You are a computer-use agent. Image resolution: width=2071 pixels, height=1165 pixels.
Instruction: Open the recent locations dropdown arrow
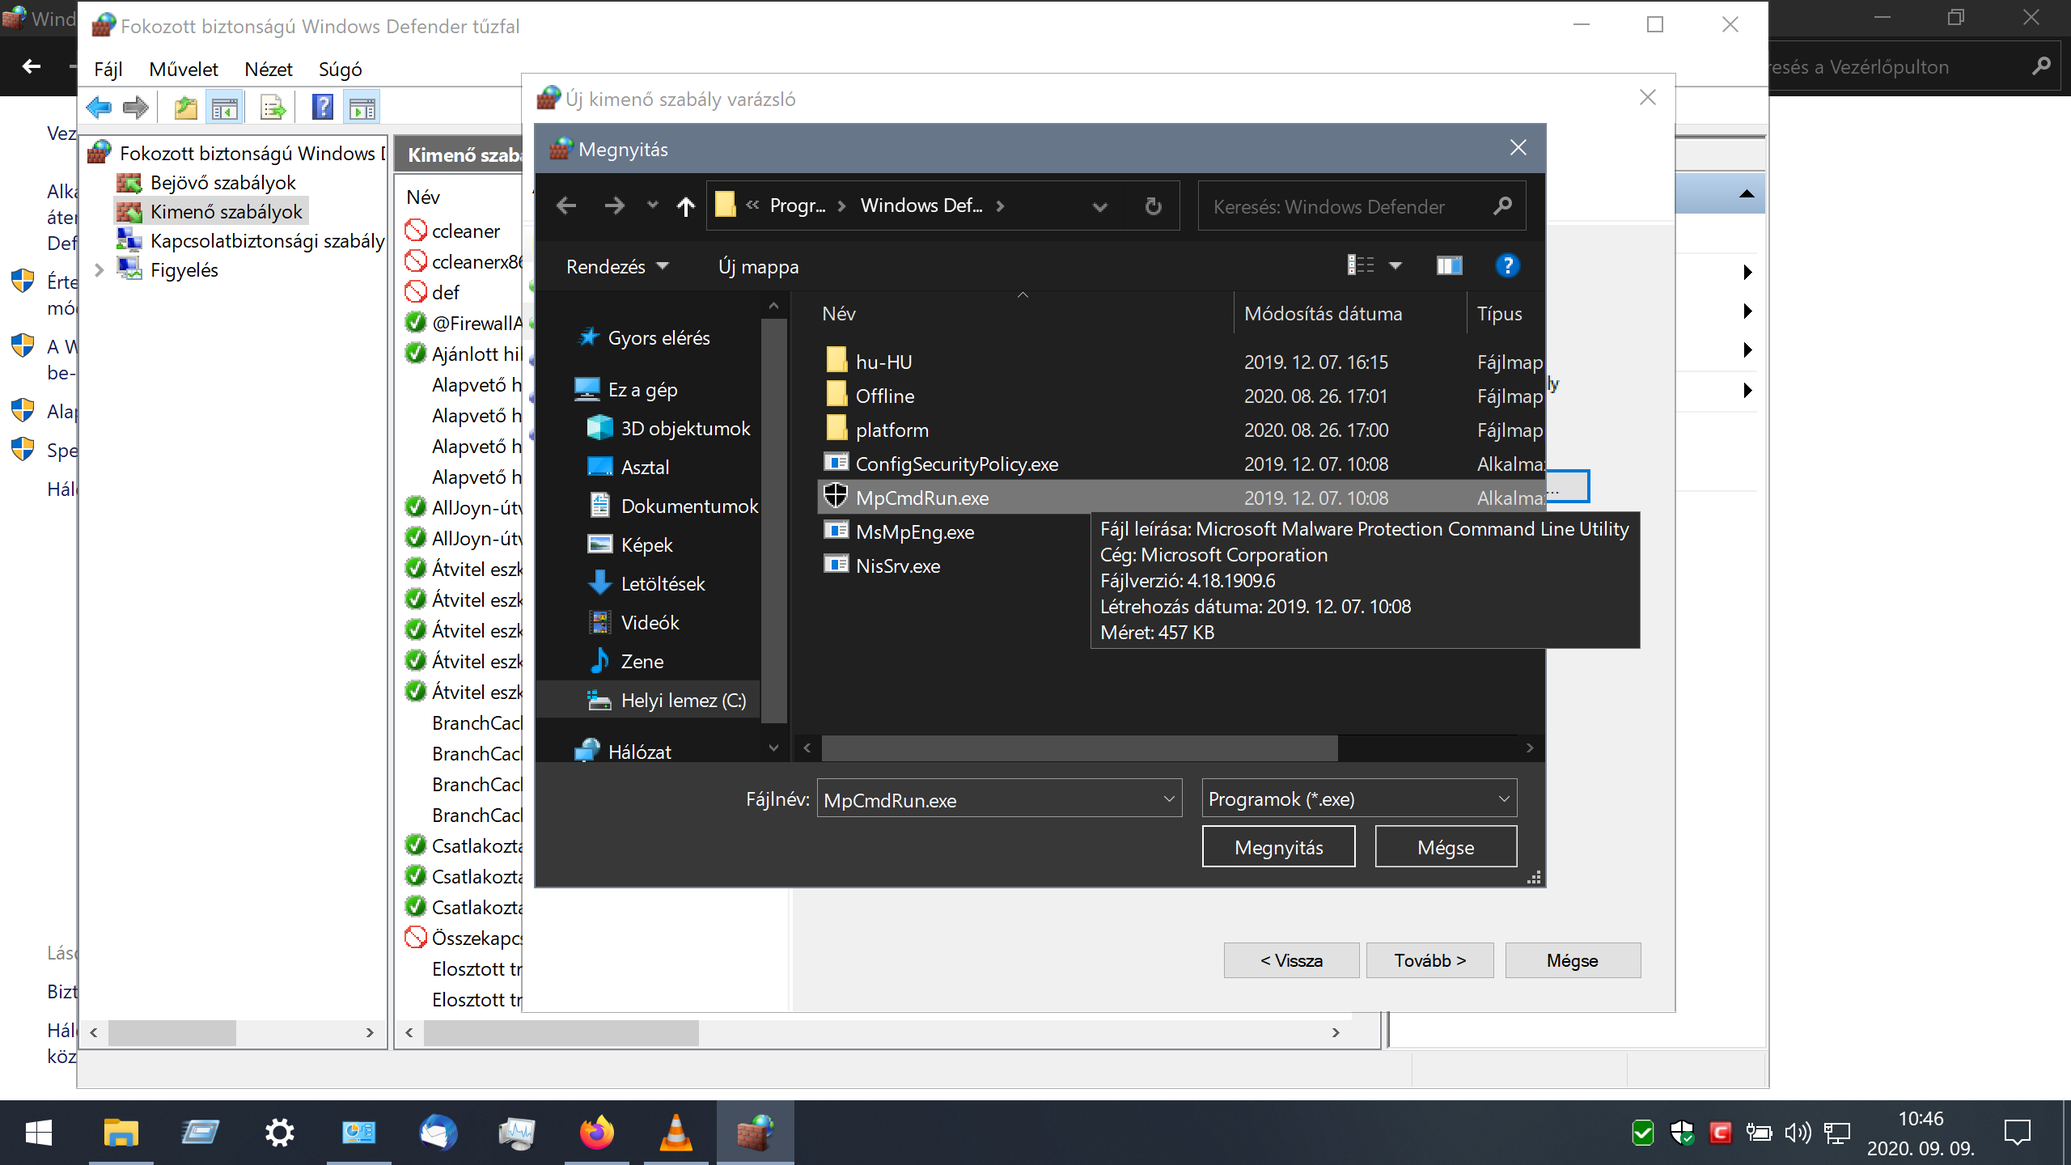pos(652,205)
